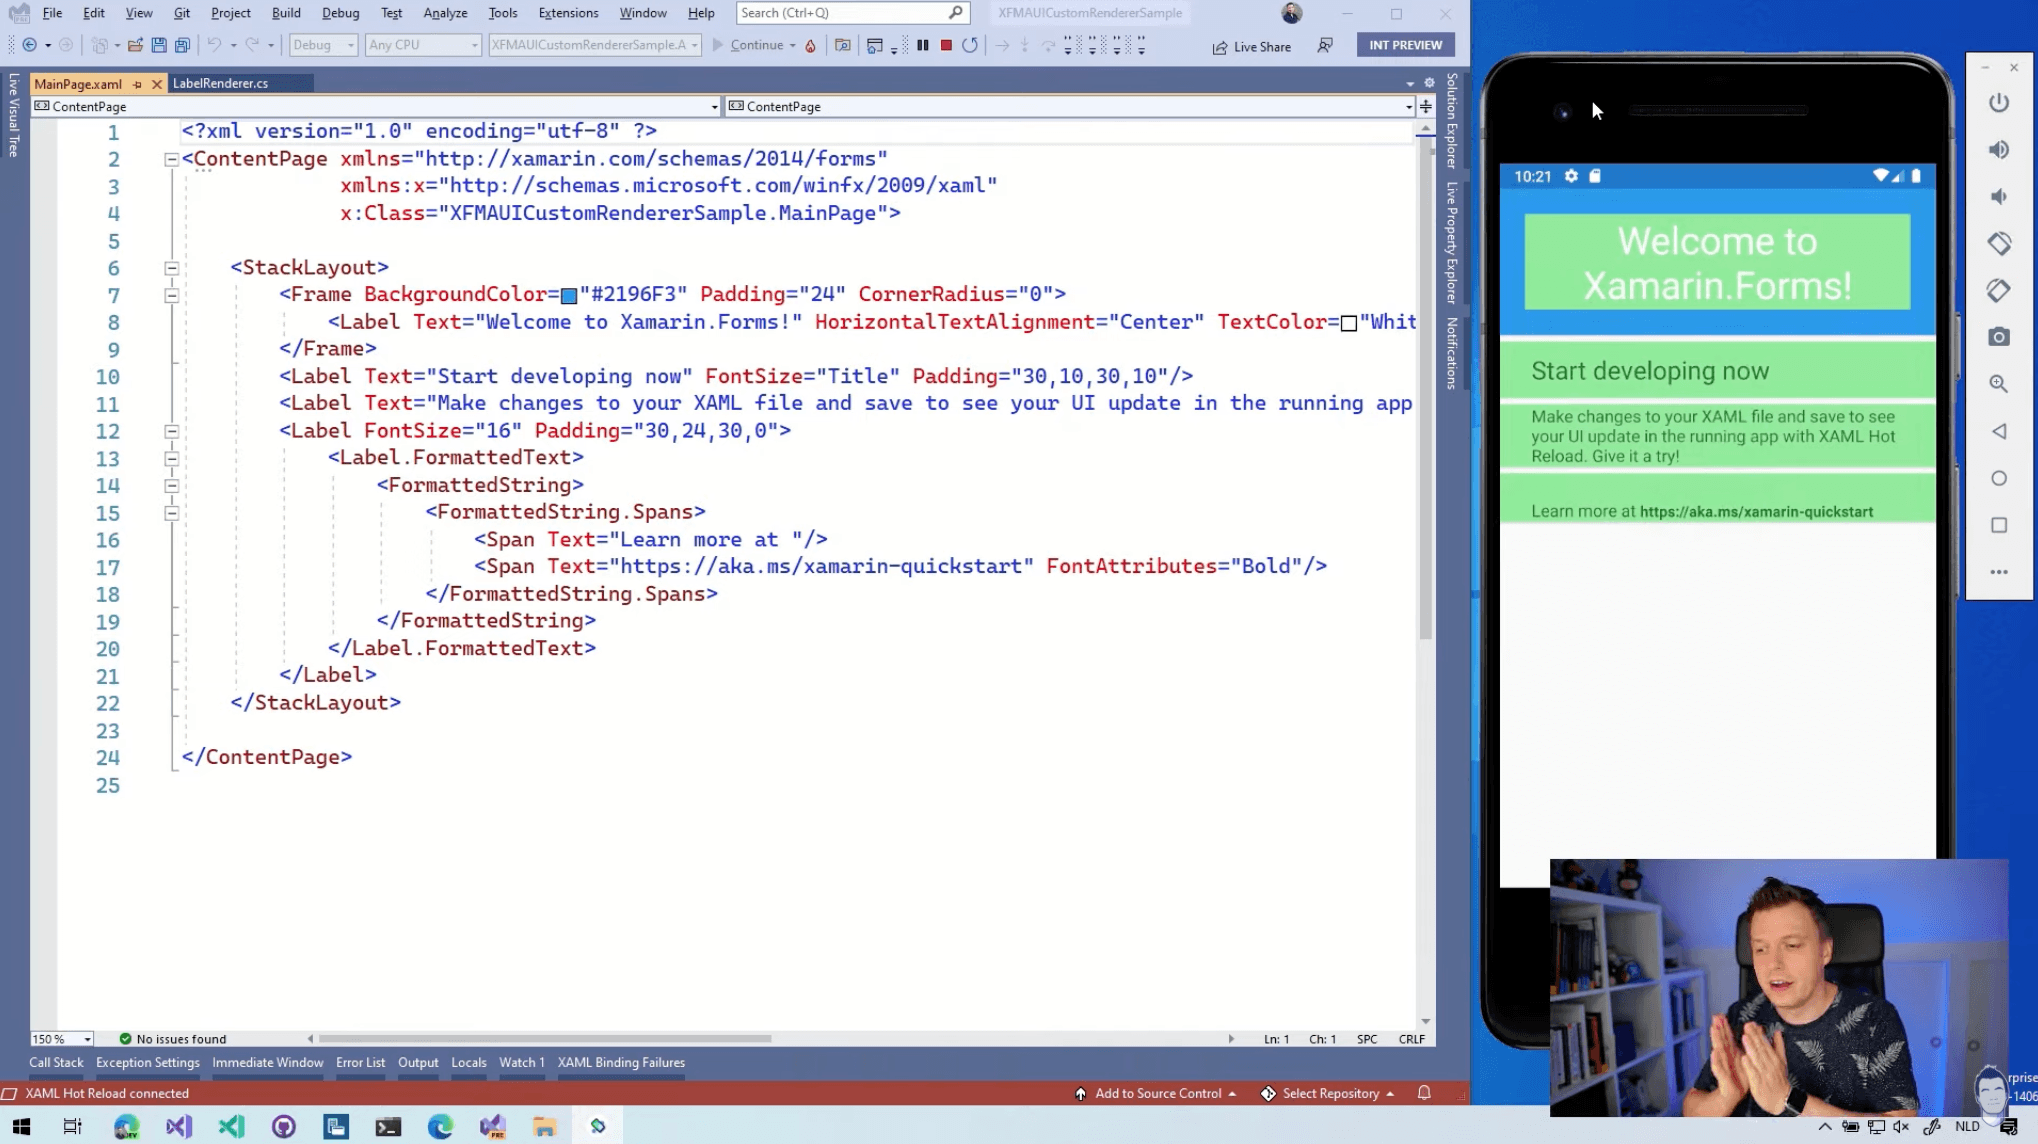Open the Solution Explorer side tab
The image size is (2038, 1144).
(1452, 120)
